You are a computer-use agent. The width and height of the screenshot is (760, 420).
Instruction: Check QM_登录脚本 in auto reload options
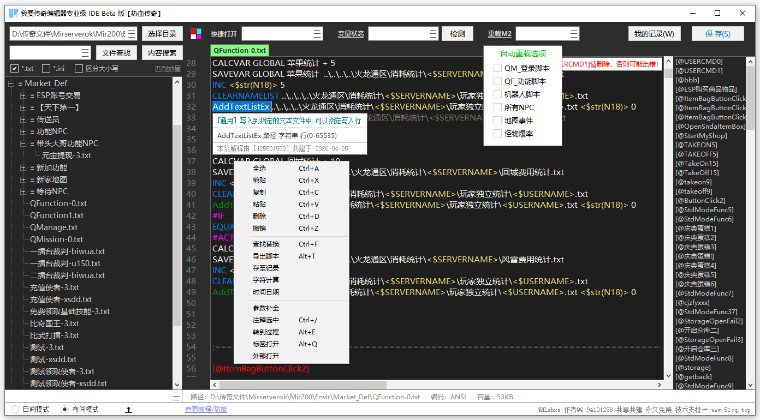pos(497,68)
